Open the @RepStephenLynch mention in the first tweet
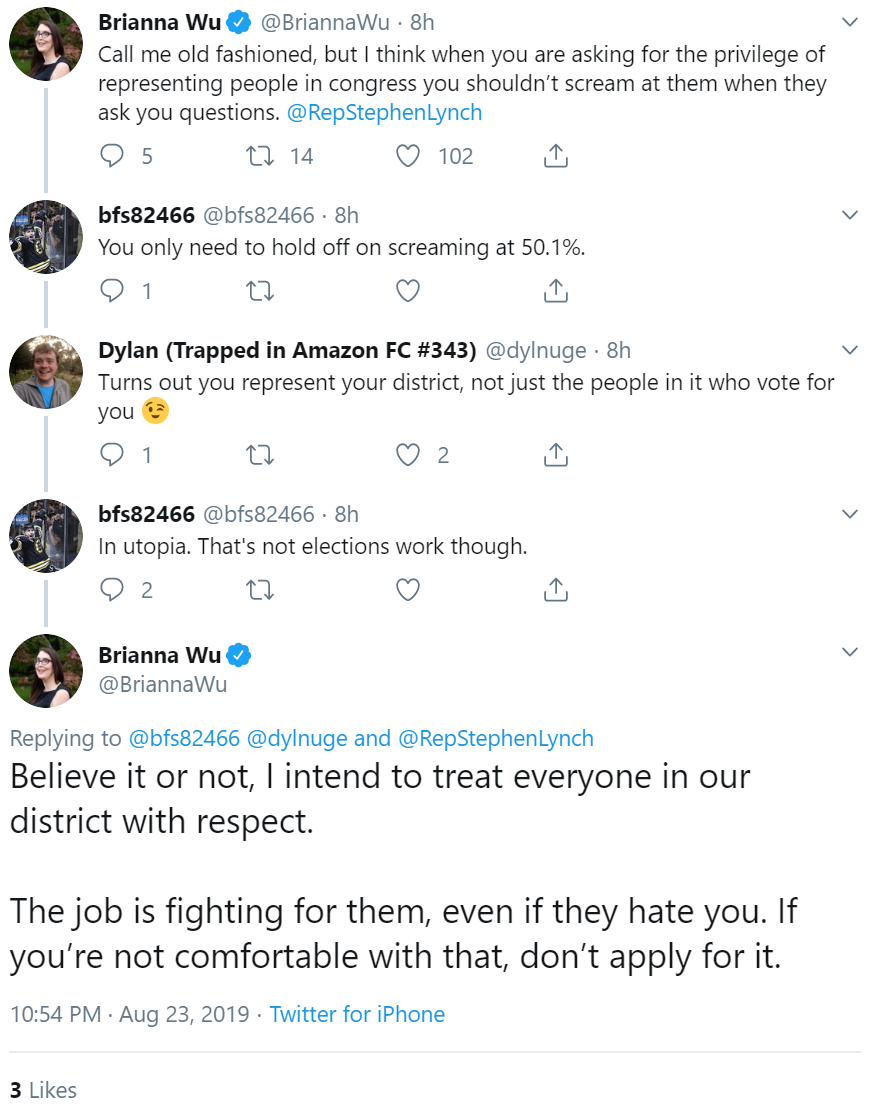This screenshot has width=869, height=1116. pos(384,112)
